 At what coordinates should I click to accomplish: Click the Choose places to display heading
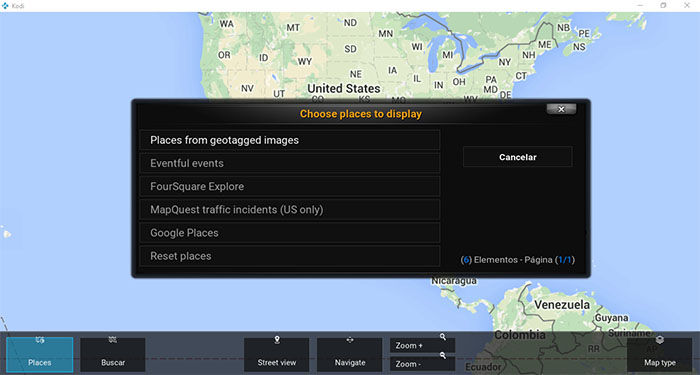pos(361,114)
